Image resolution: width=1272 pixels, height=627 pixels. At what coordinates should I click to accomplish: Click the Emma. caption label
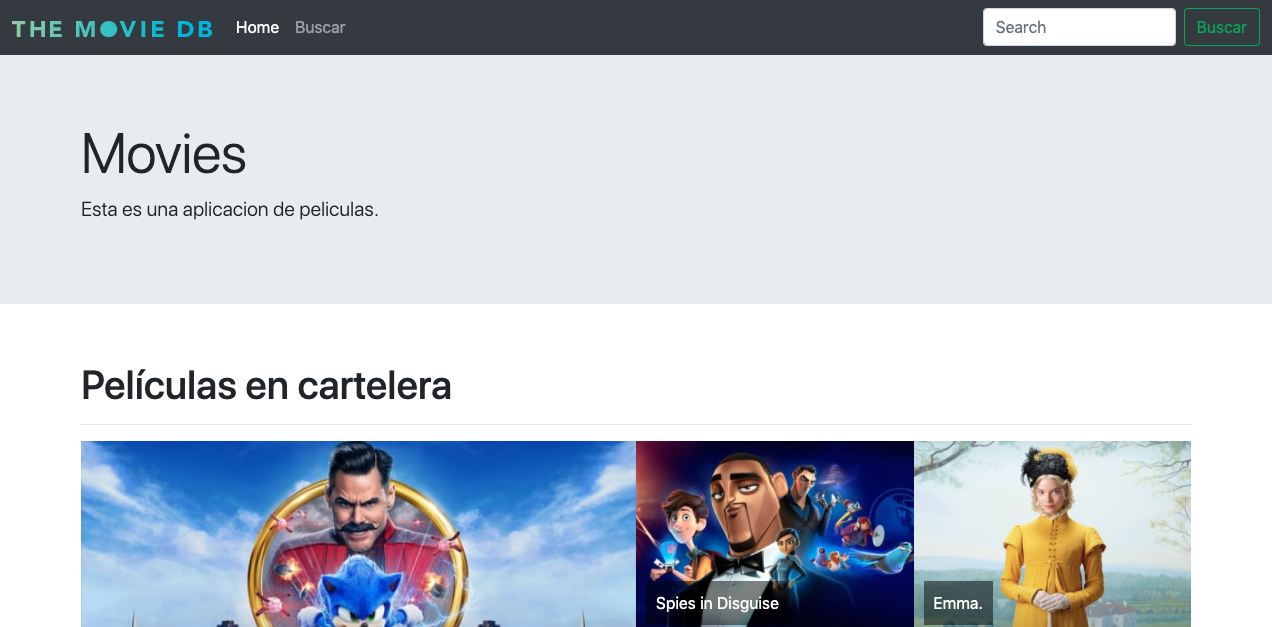pyautogui.click(x=958, y=603)
